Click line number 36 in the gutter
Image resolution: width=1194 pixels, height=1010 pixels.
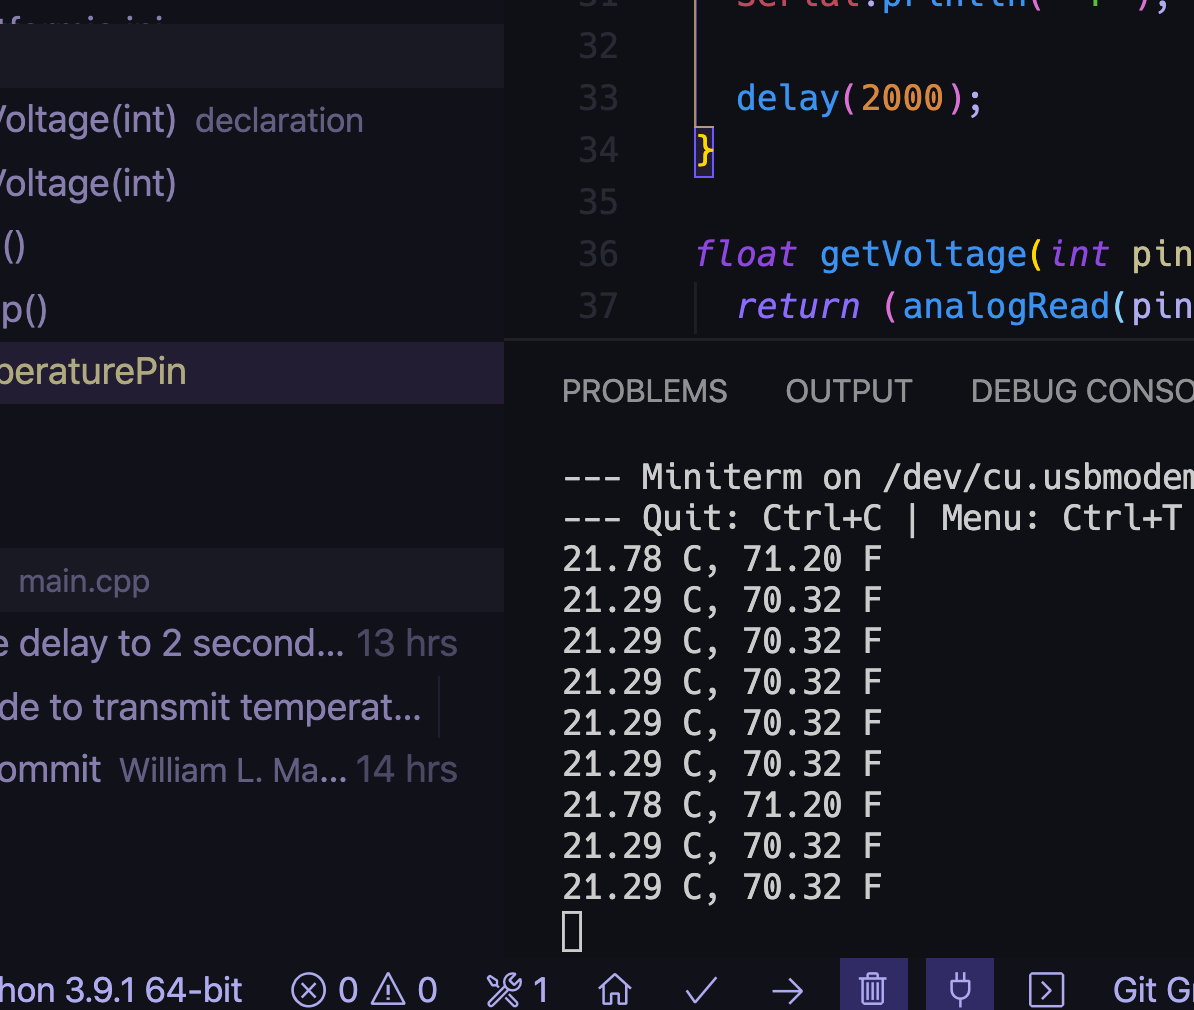(x=599, y=254)
